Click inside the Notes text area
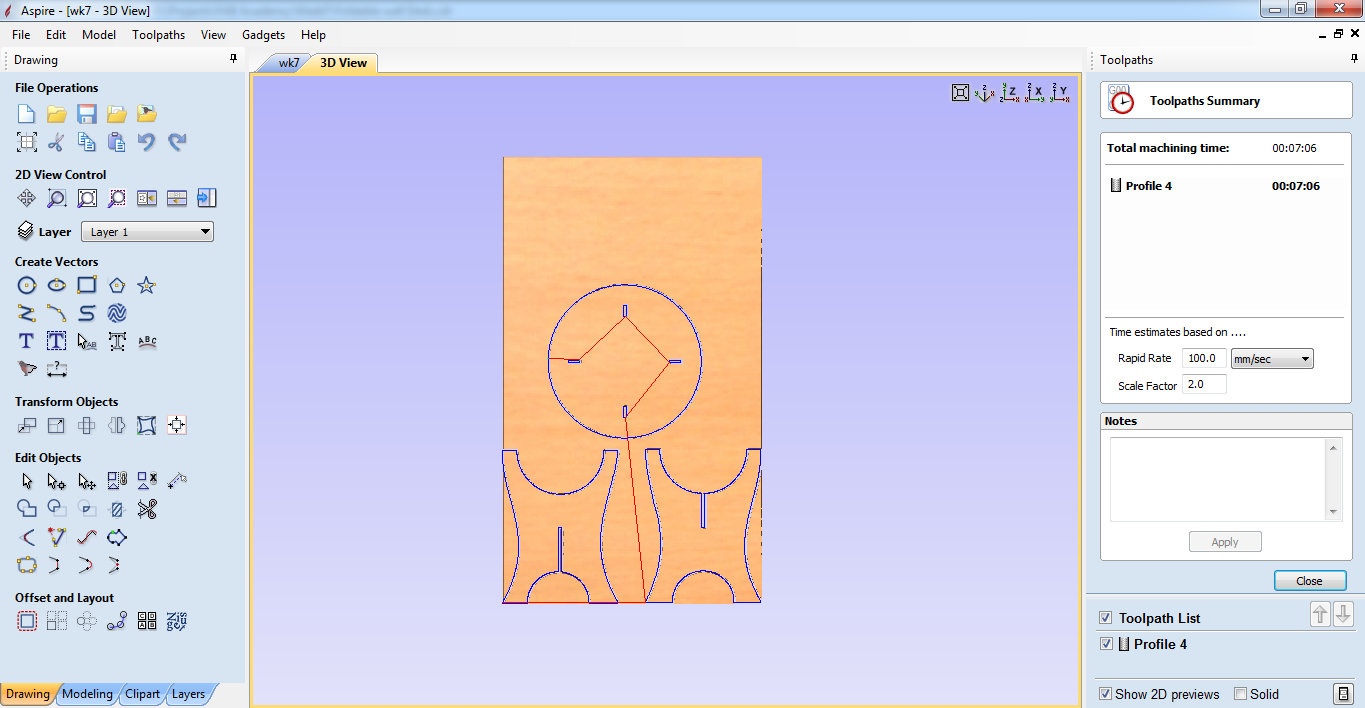The height and width of the screenshot is (708, 1365). click(1218, 479)
